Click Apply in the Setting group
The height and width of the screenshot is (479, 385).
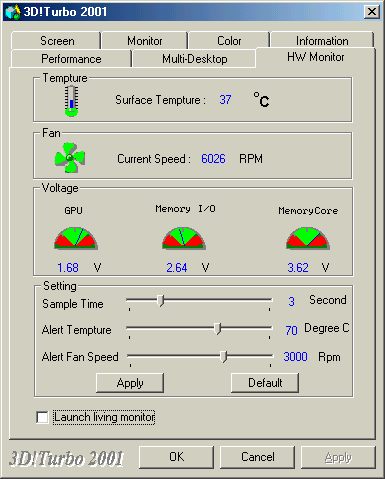130,383
